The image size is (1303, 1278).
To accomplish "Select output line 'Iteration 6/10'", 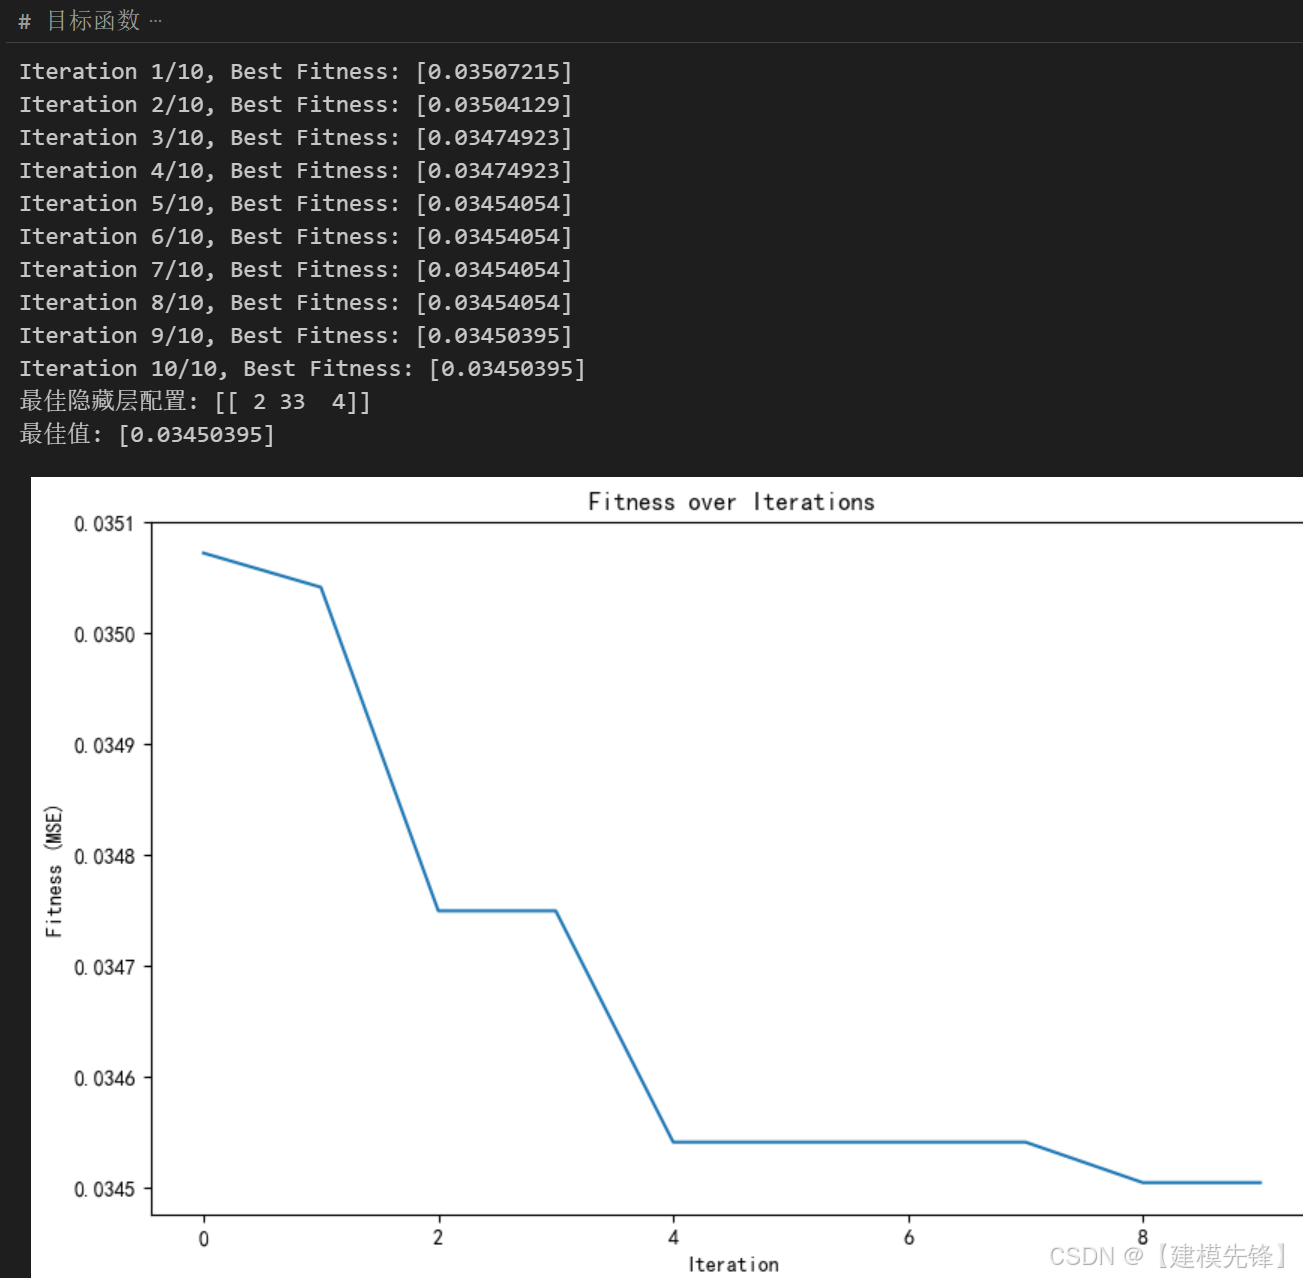I will [296, 237].
